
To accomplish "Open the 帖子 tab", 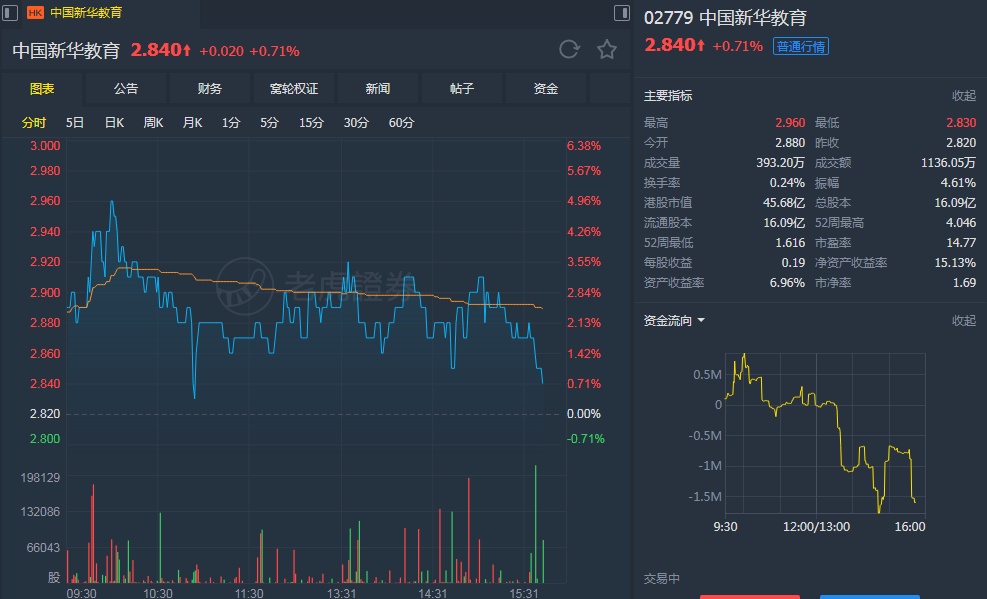I will (x=461, y=89).
